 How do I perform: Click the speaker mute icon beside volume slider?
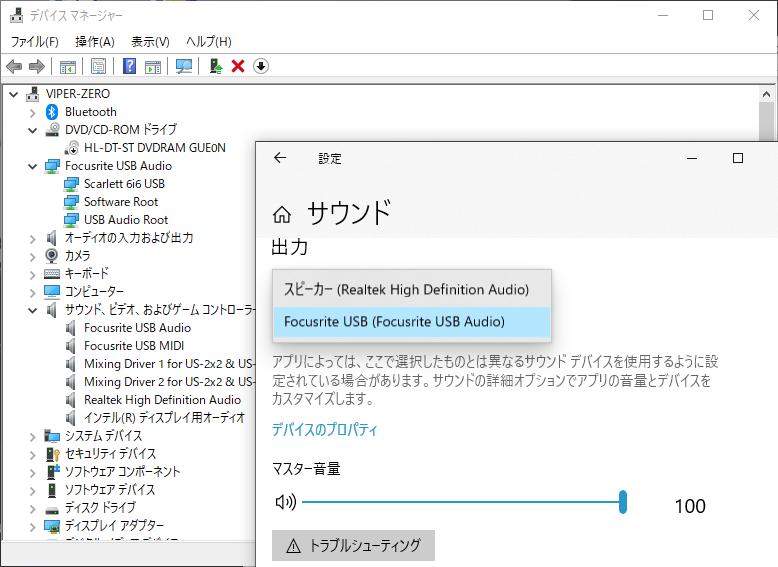286,502
